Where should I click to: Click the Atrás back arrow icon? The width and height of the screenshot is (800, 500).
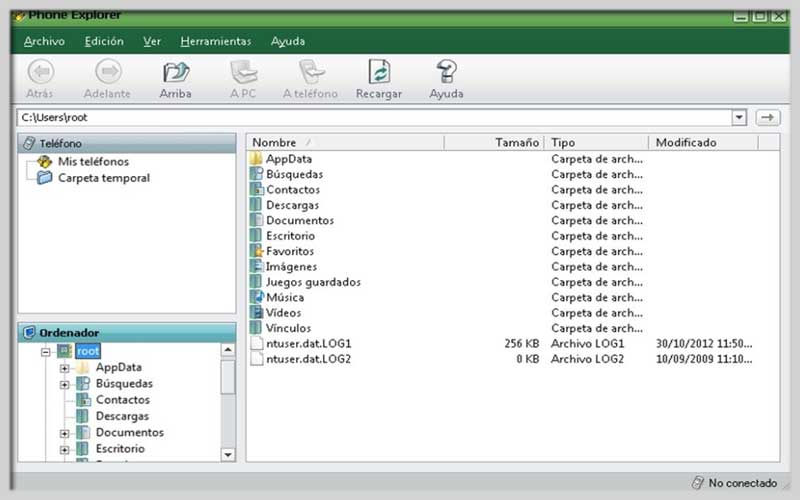tap(41, 71)
